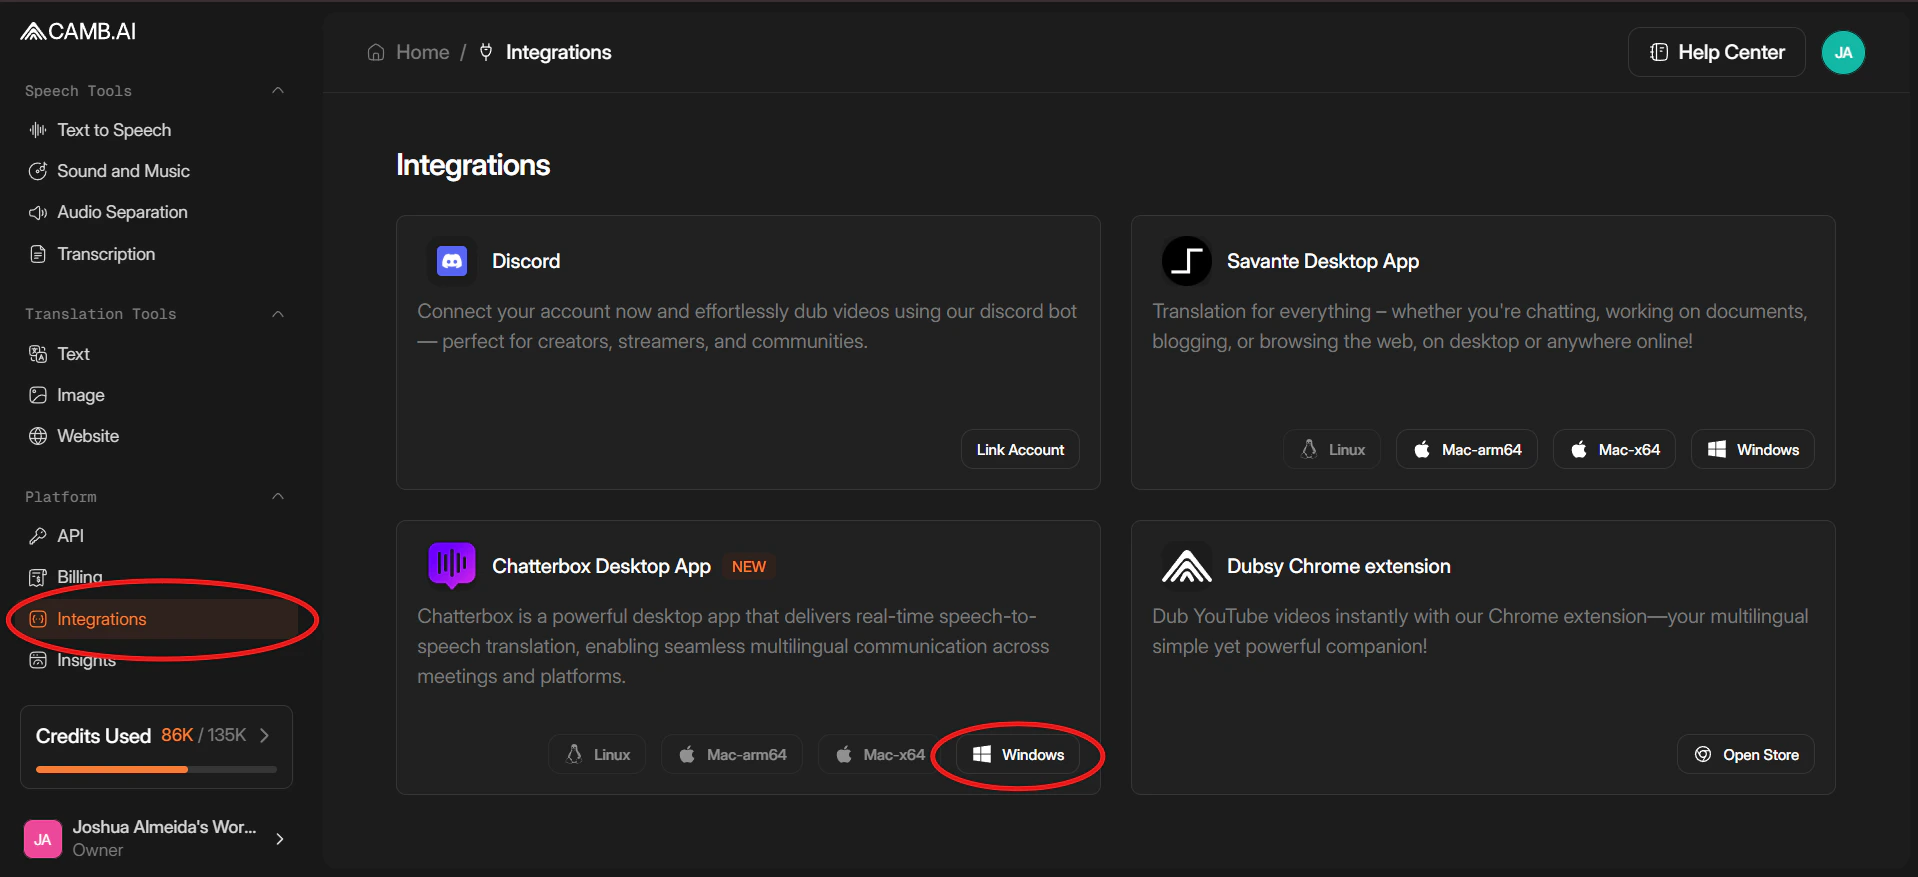
Task: Download Chatterbox for Windows
Action: click(1018, 755)
